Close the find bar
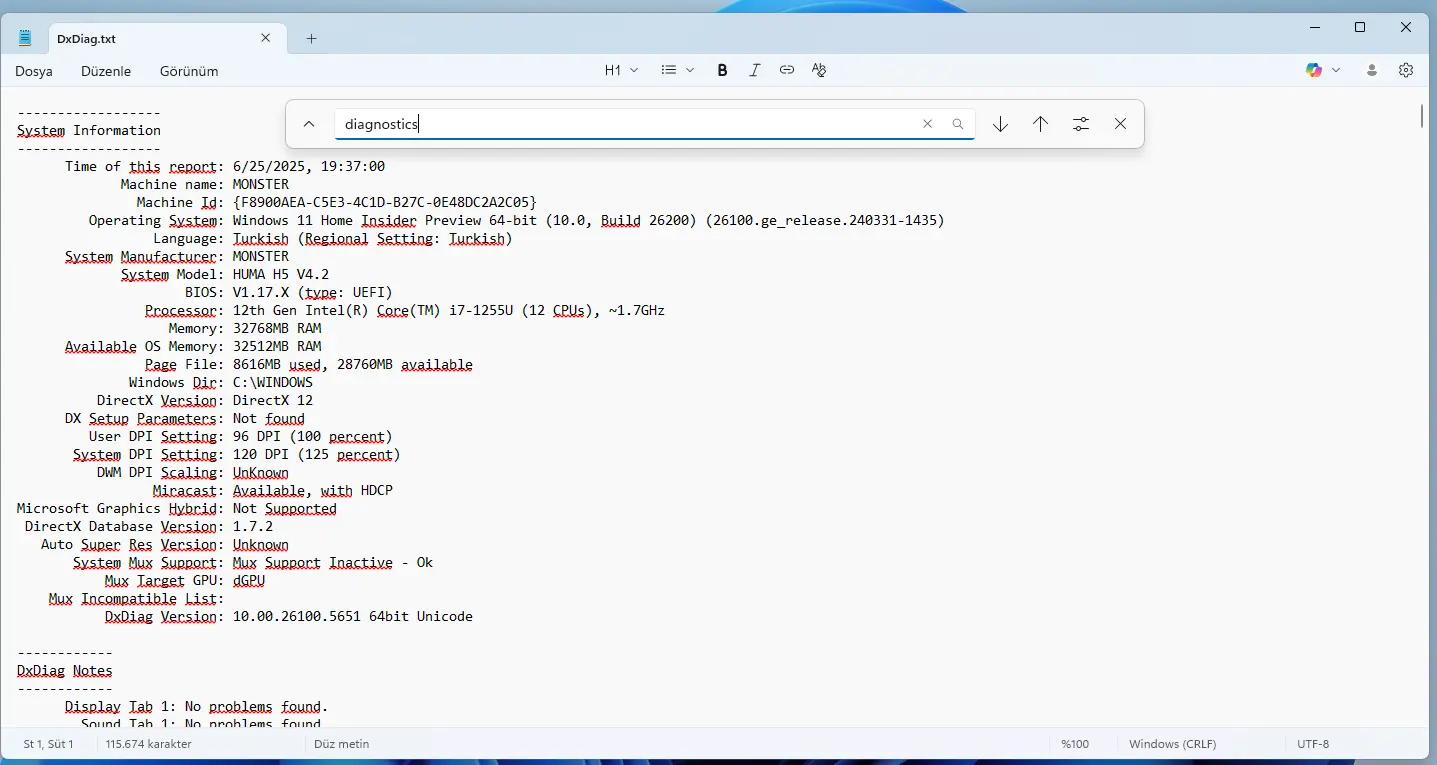The height and width of the screenshot is (765, 1437). [x=1120, y=124]
